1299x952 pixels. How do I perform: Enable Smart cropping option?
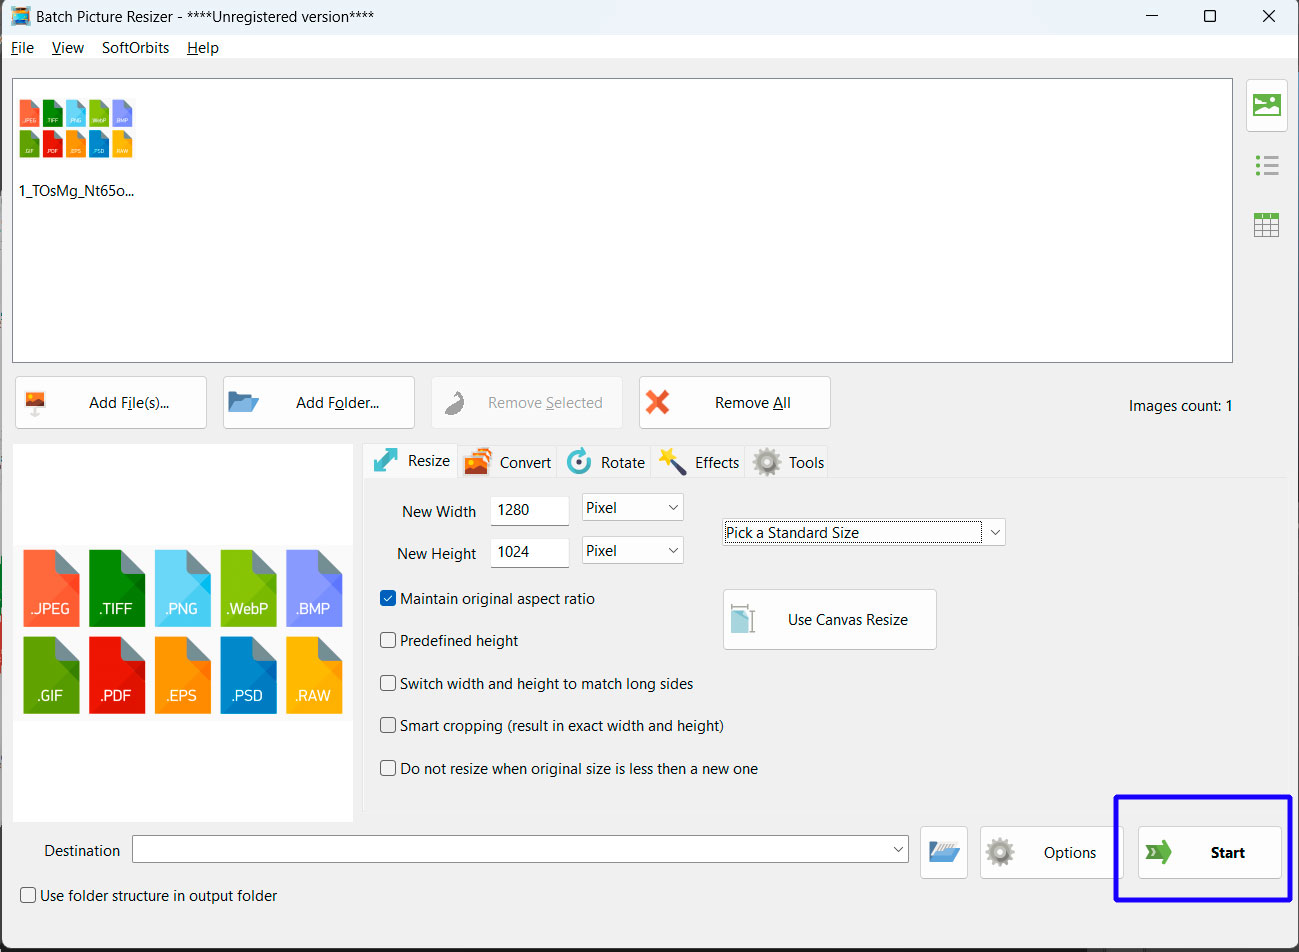point(388,725)
